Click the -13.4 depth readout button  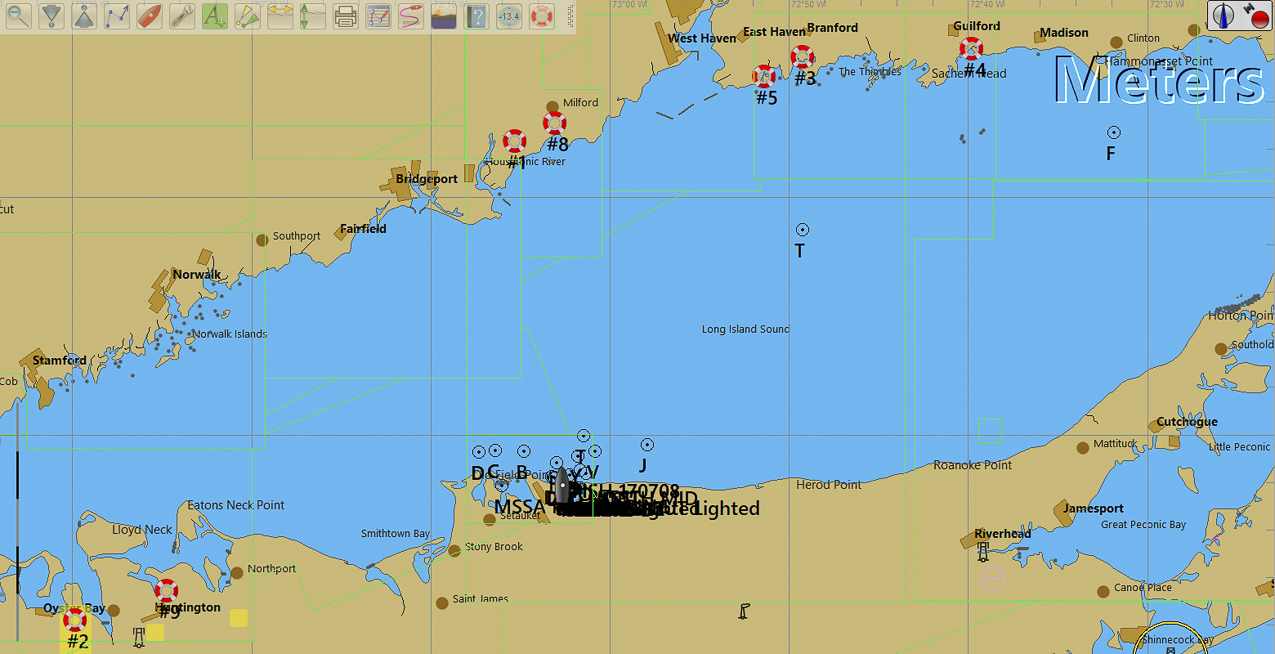pos(509,16)
